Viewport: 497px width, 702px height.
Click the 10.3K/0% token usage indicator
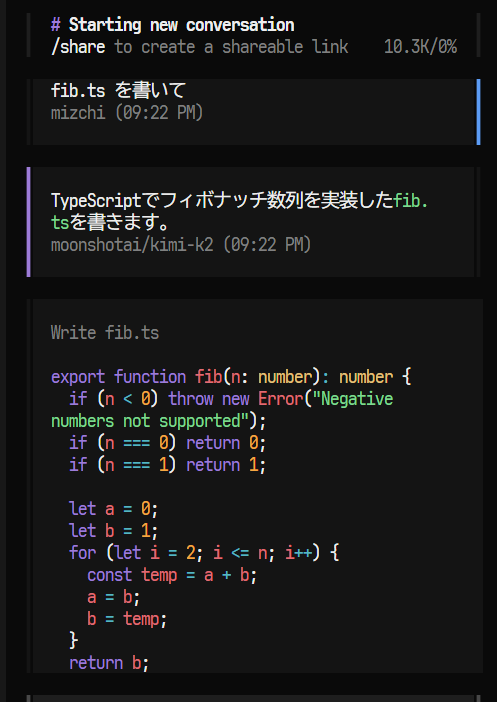(x=420, y=47)
